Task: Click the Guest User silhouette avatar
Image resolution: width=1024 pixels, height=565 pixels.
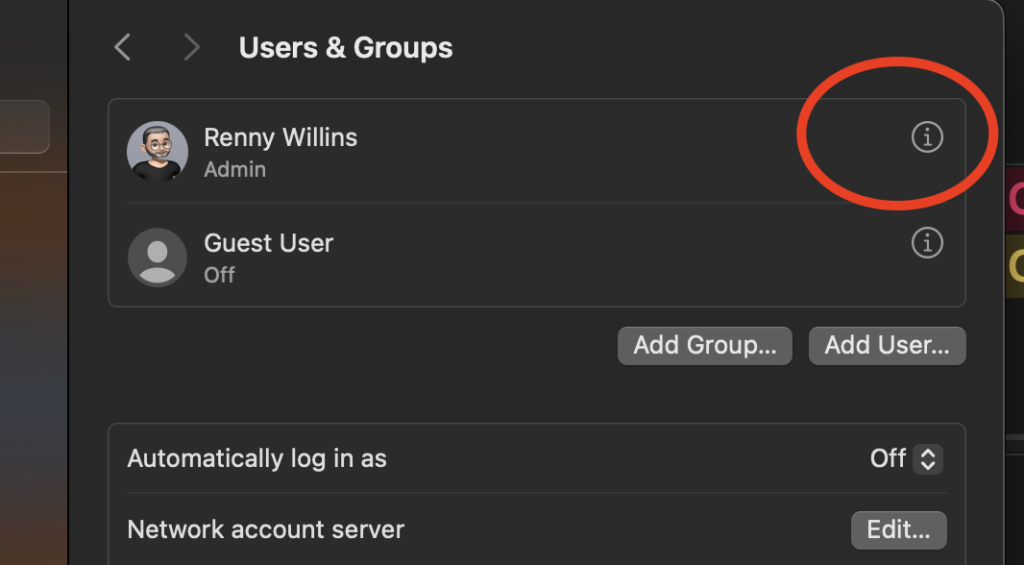Action: (157, 257)
